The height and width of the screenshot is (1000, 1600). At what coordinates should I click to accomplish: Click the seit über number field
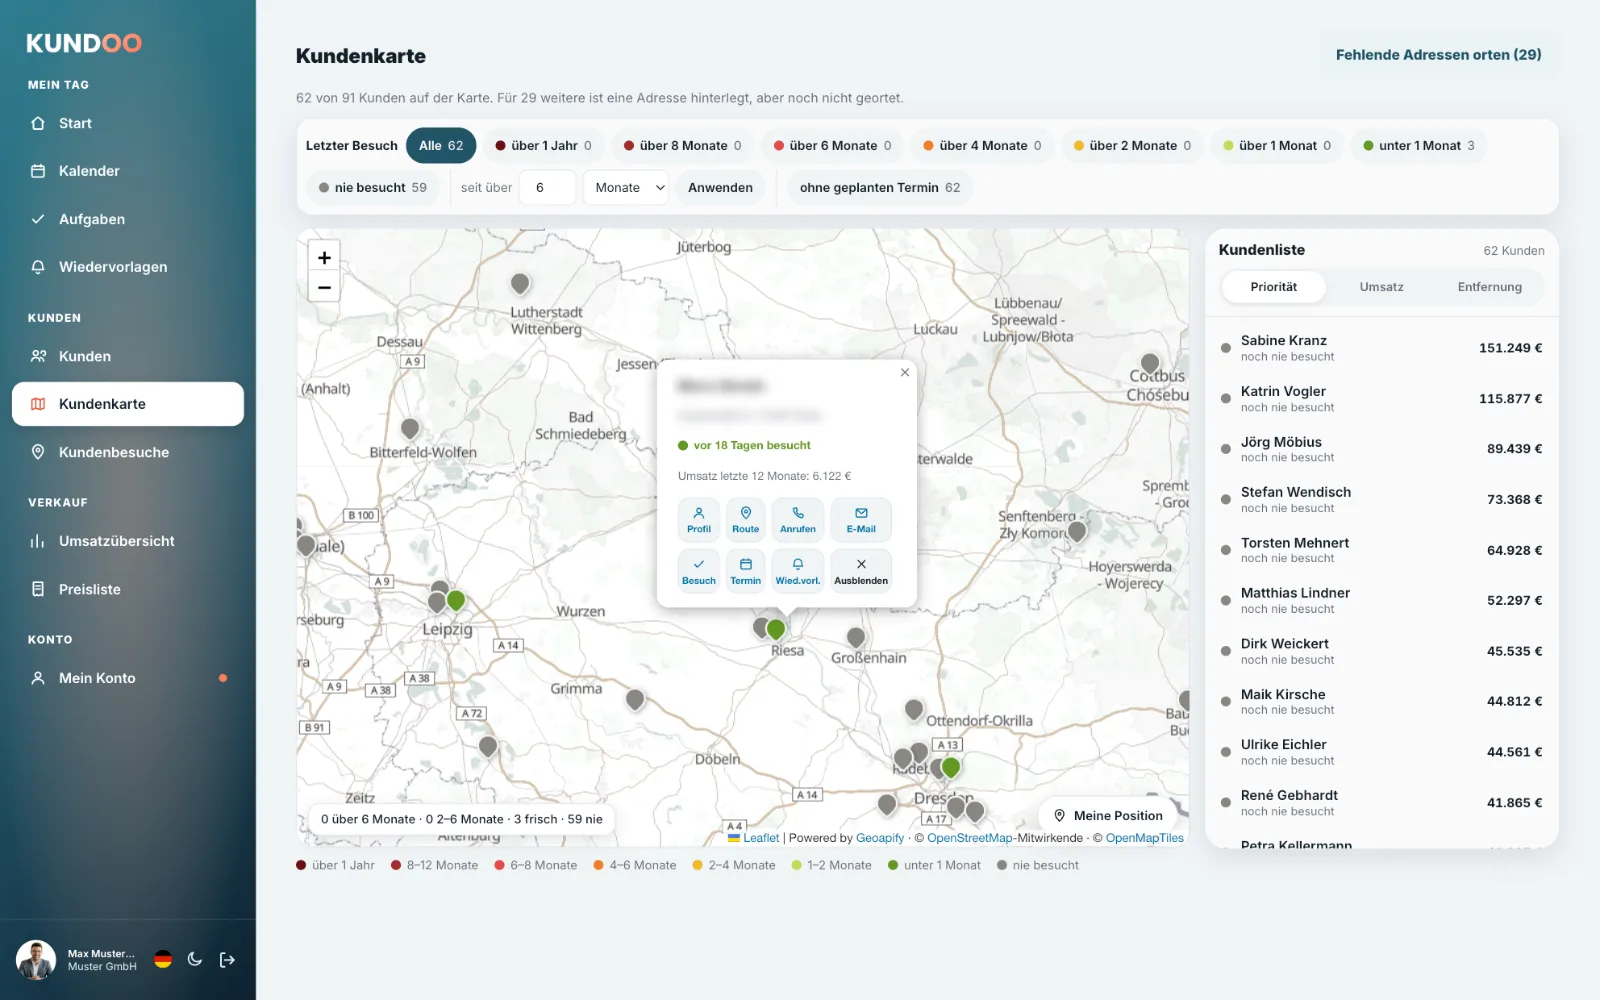(x=547, y=188)
